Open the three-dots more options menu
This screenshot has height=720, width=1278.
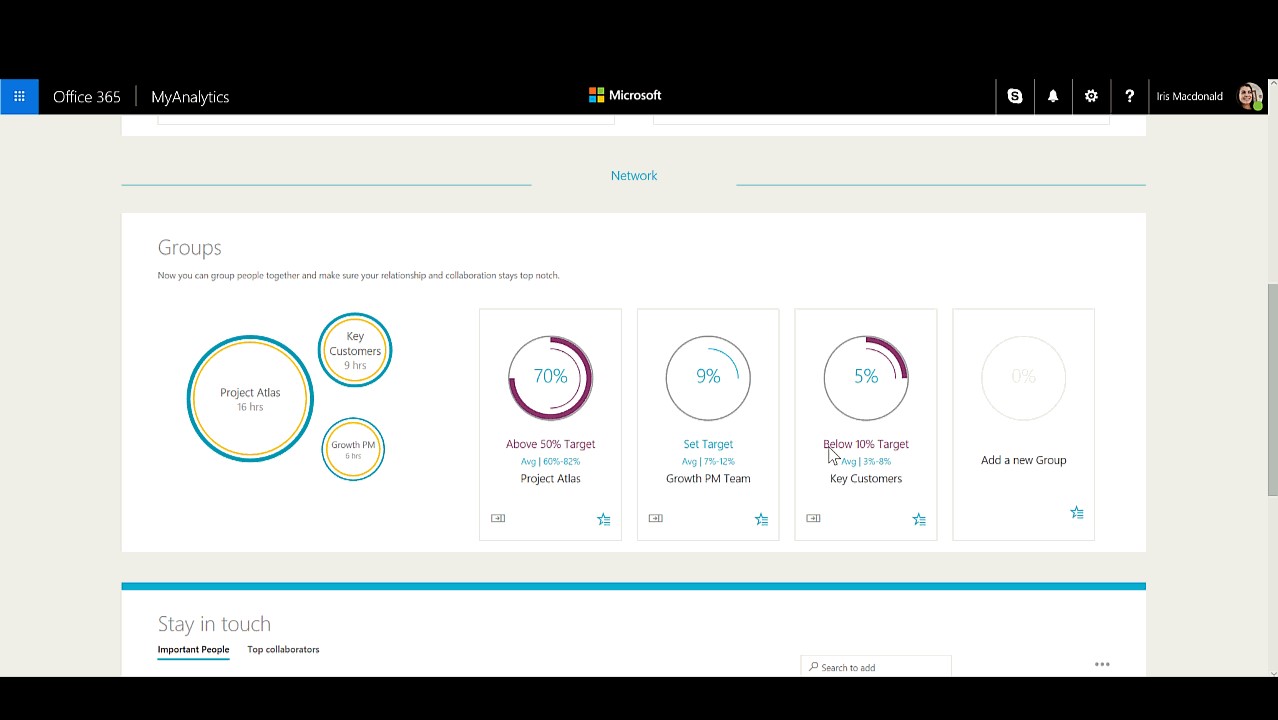(x=1102, y=664)
